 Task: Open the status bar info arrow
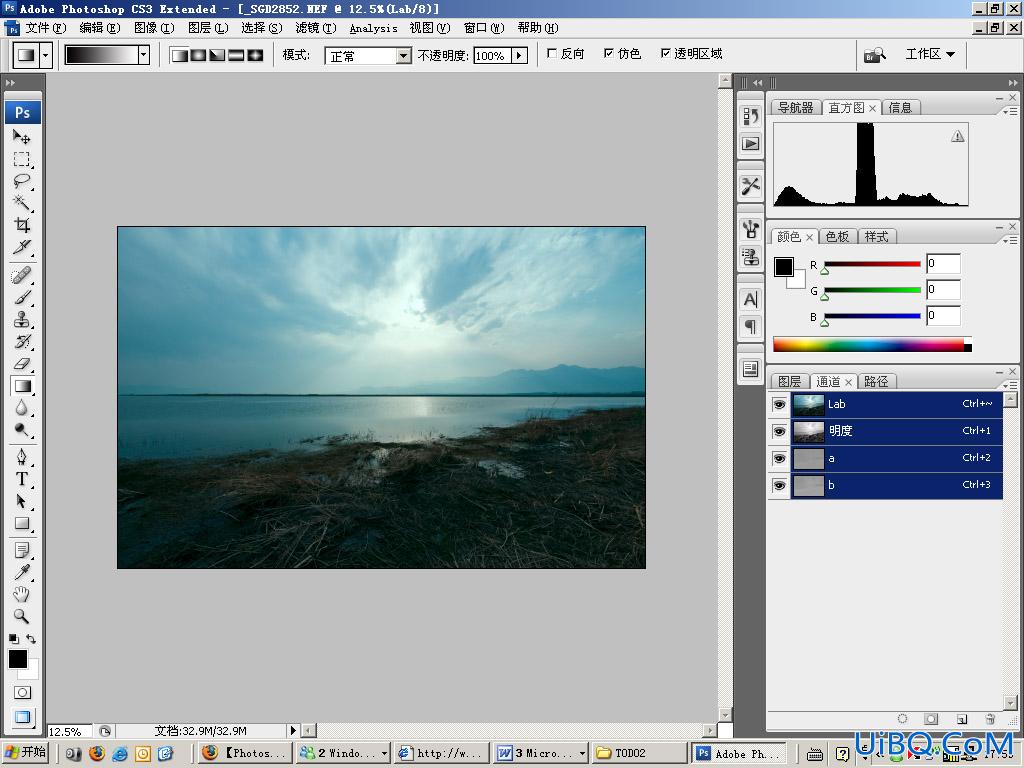pos(293,731)
